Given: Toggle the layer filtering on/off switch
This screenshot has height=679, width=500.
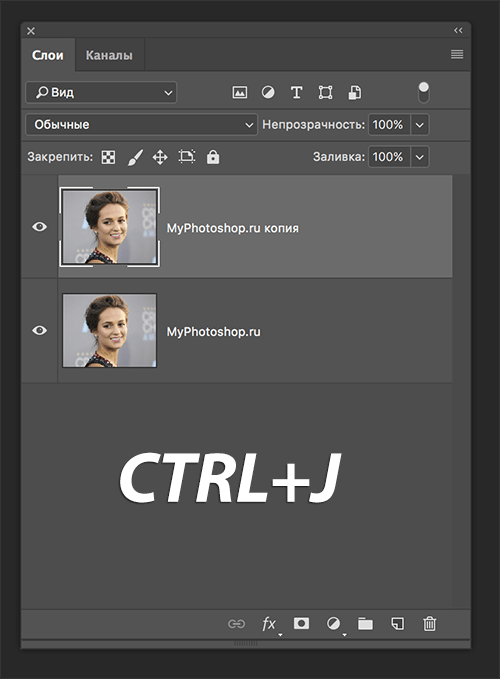Looking at the screenshot, I should pyautogui.click(x=424, y=93).
